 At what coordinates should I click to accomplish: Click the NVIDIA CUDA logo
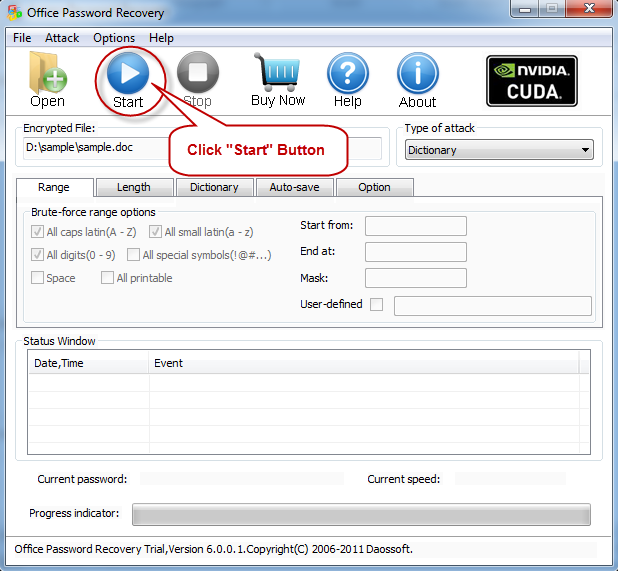point(532,81)
